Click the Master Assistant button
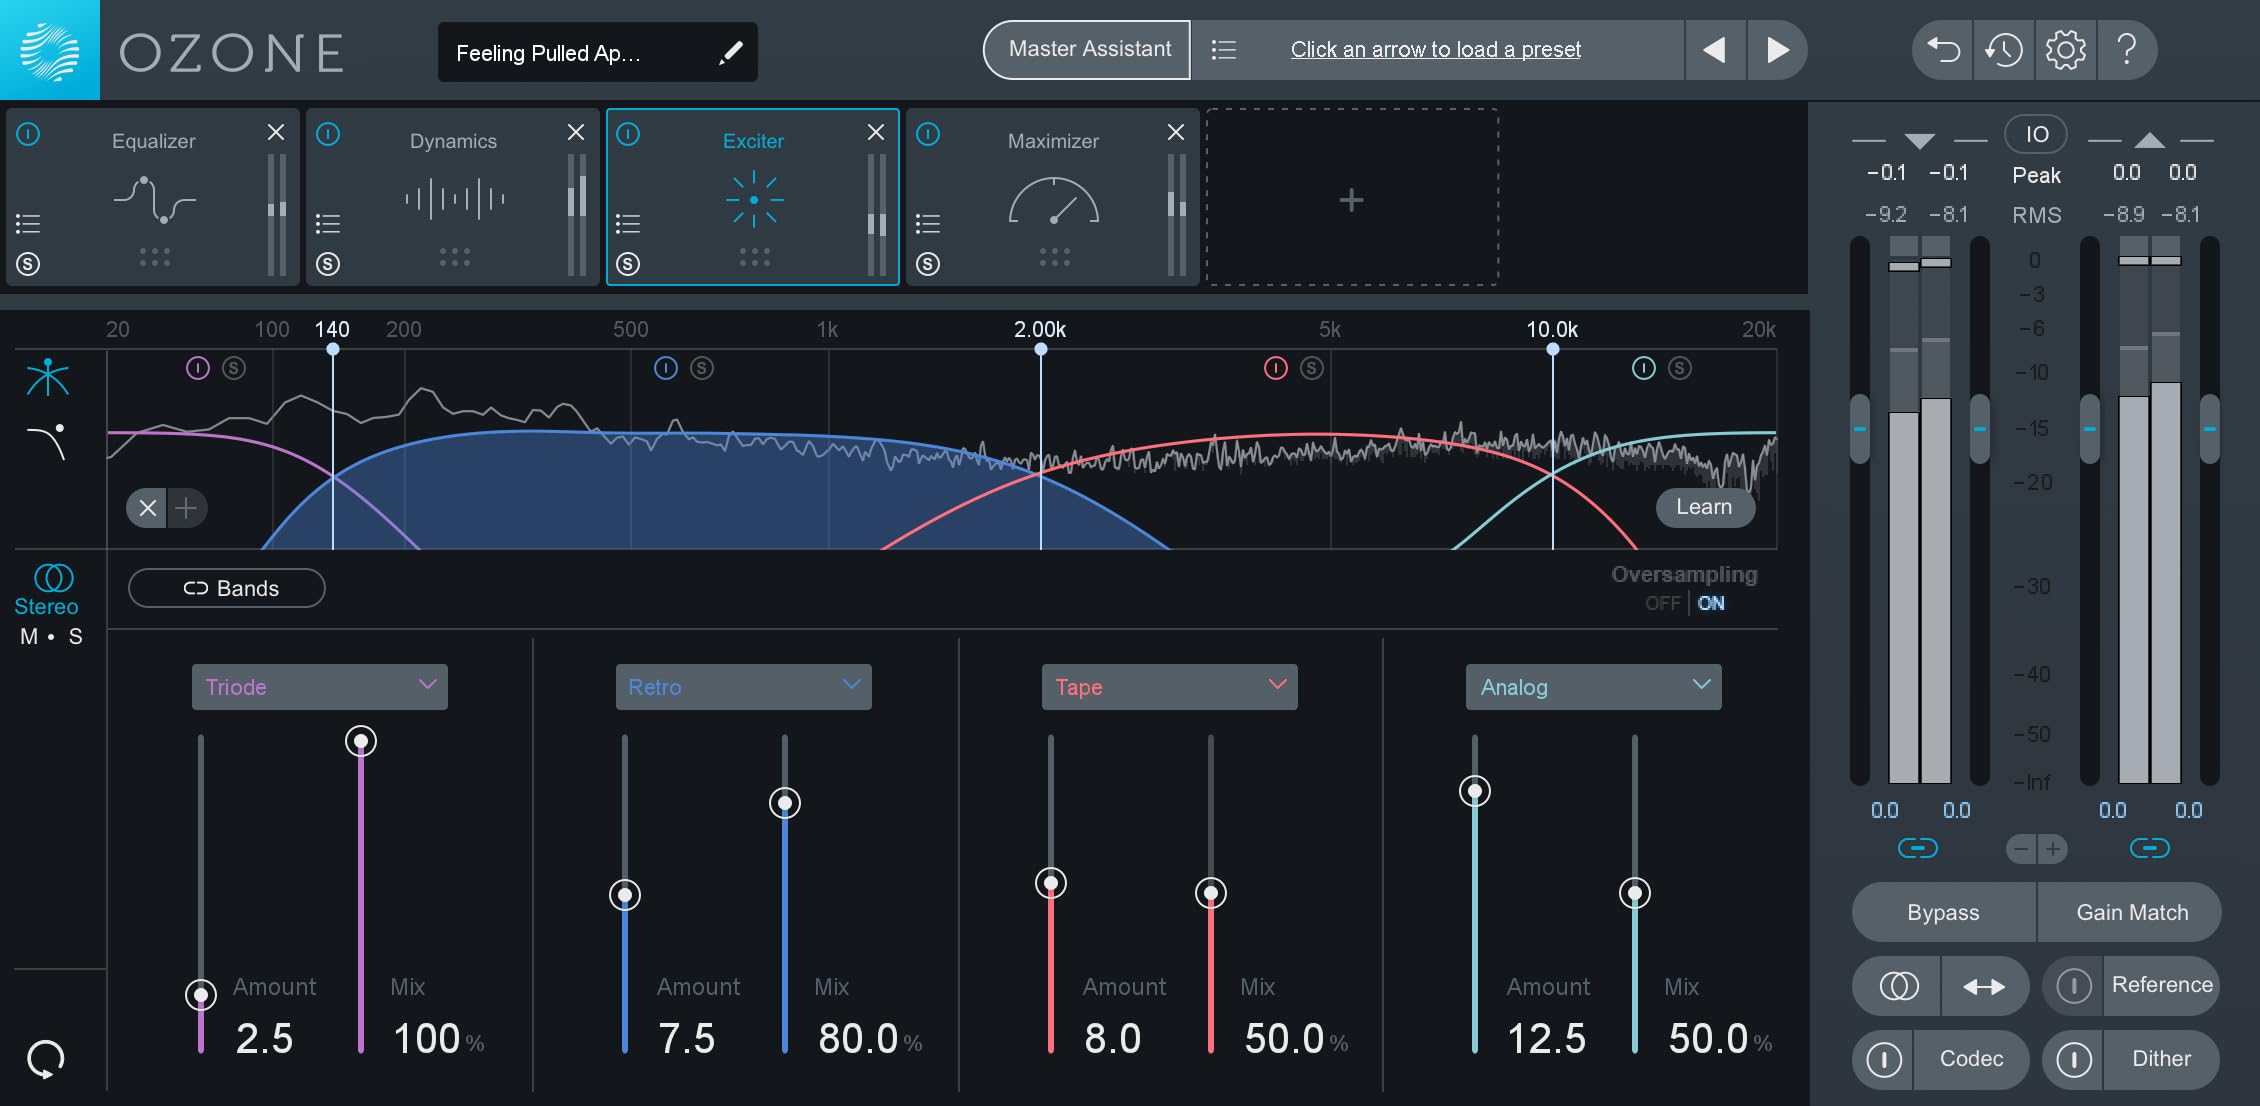The image size is (2260, 1106). coord(1088,50)
